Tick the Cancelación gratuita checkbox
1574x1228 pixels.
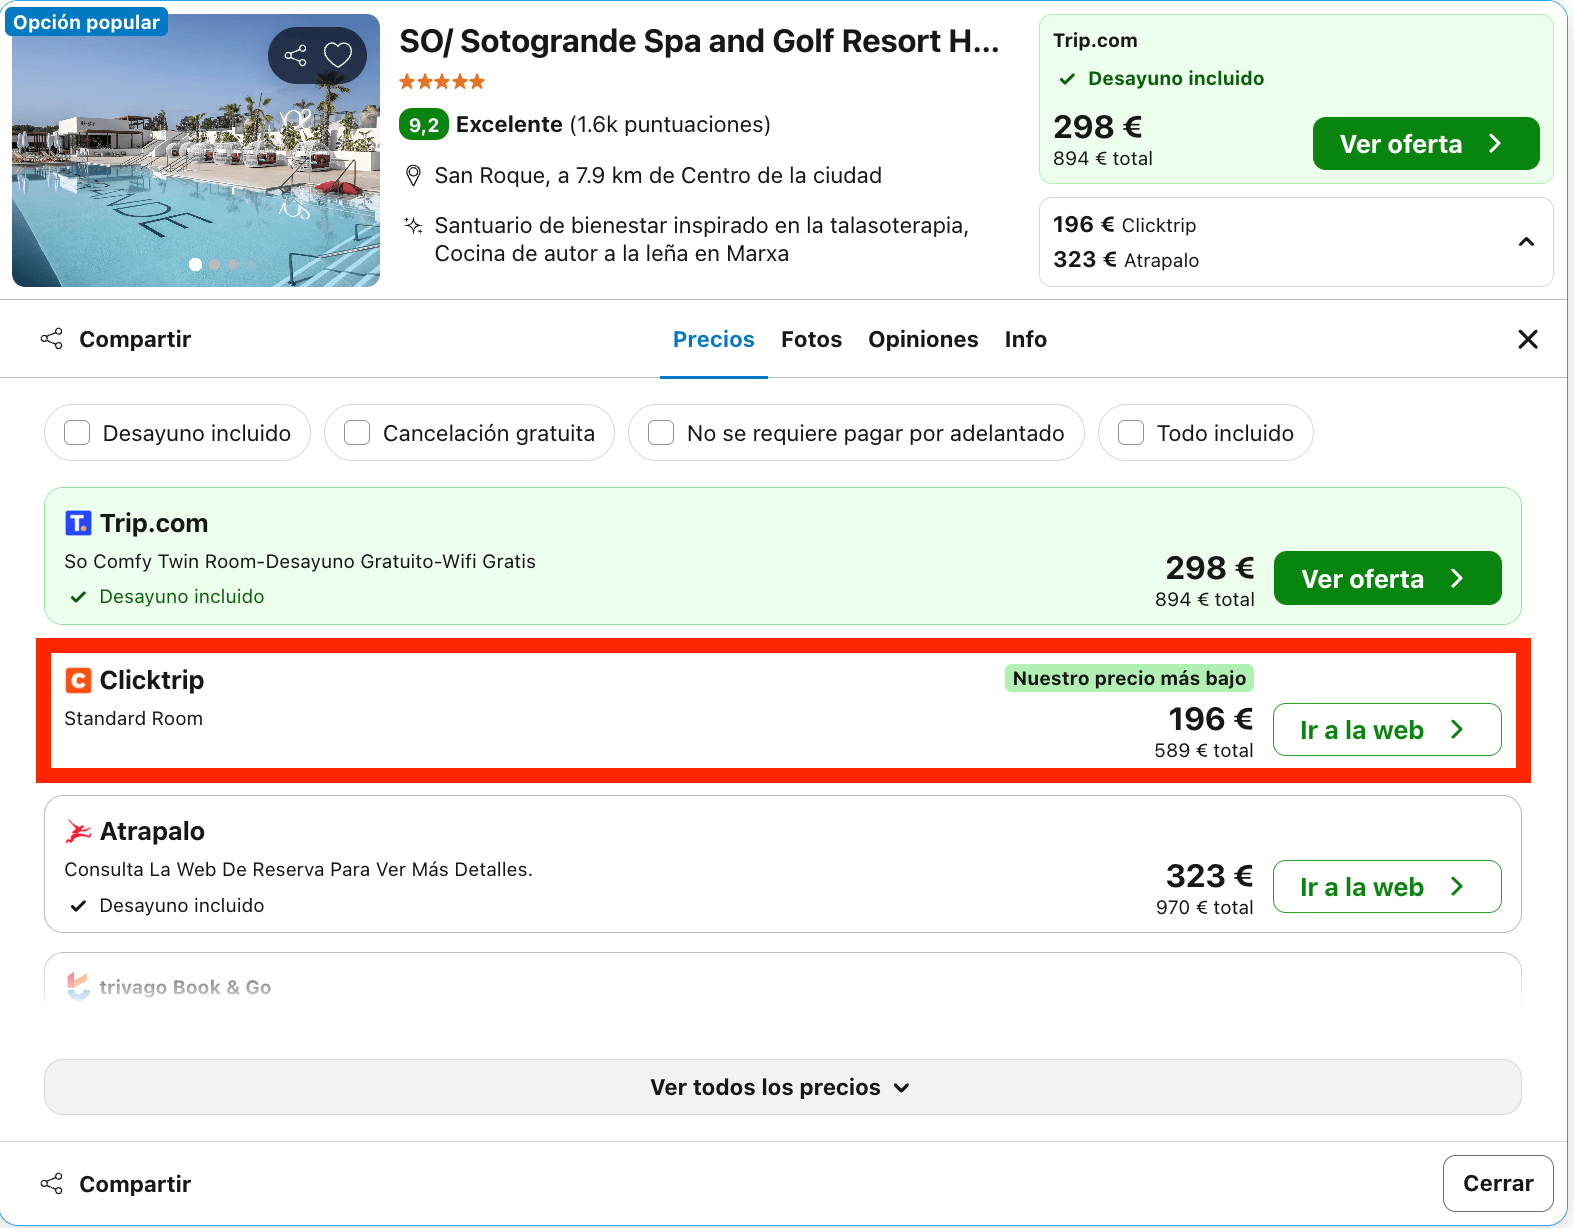coord(357,433)
